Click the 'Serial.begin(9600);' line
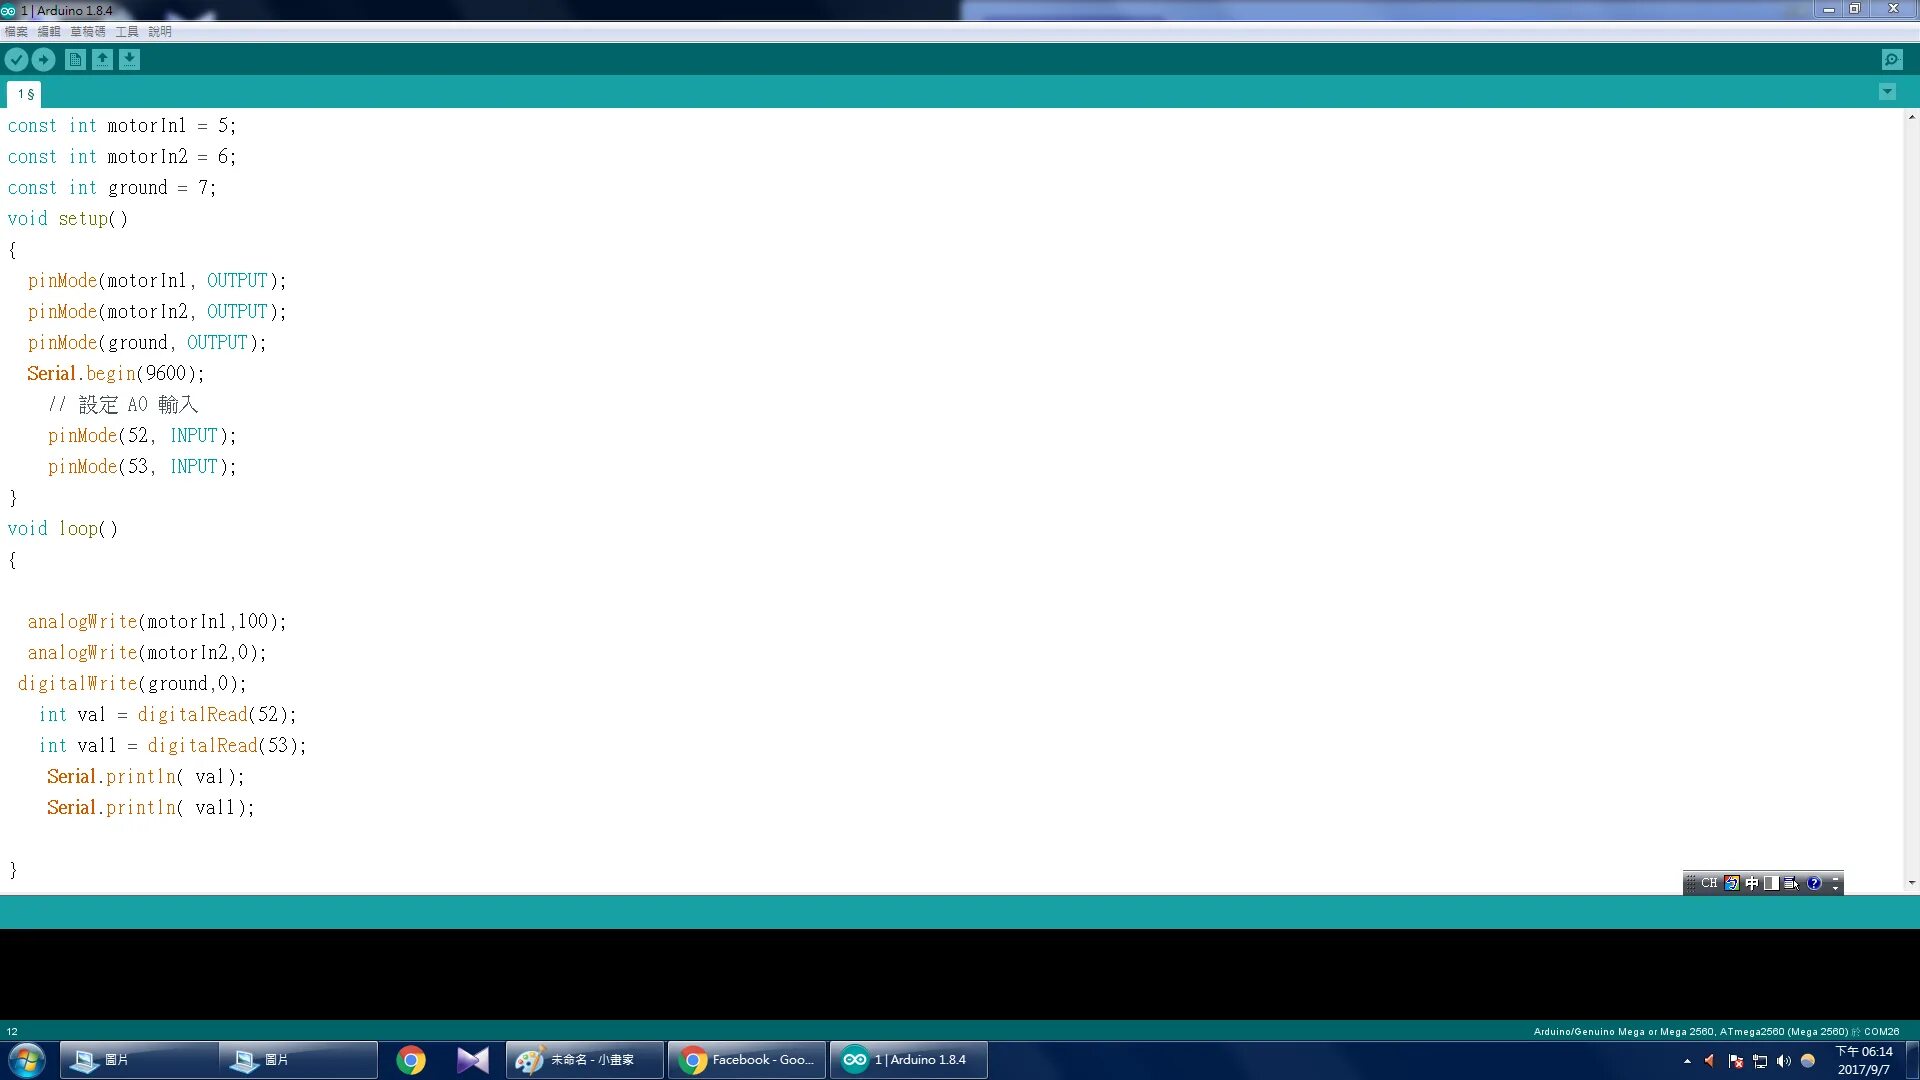 click(116, 374)
